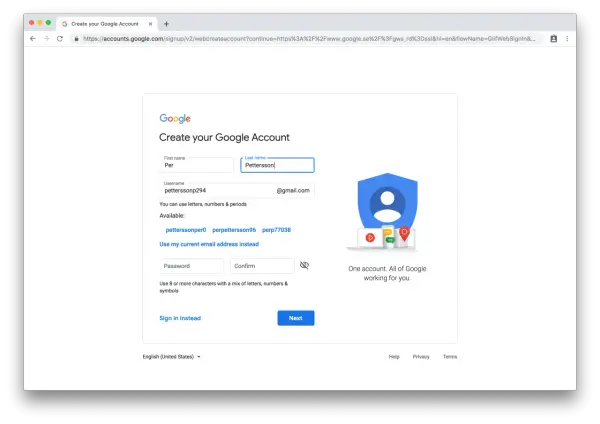
Task: Choose suggested username perp77038
Action: click(276, 230)
